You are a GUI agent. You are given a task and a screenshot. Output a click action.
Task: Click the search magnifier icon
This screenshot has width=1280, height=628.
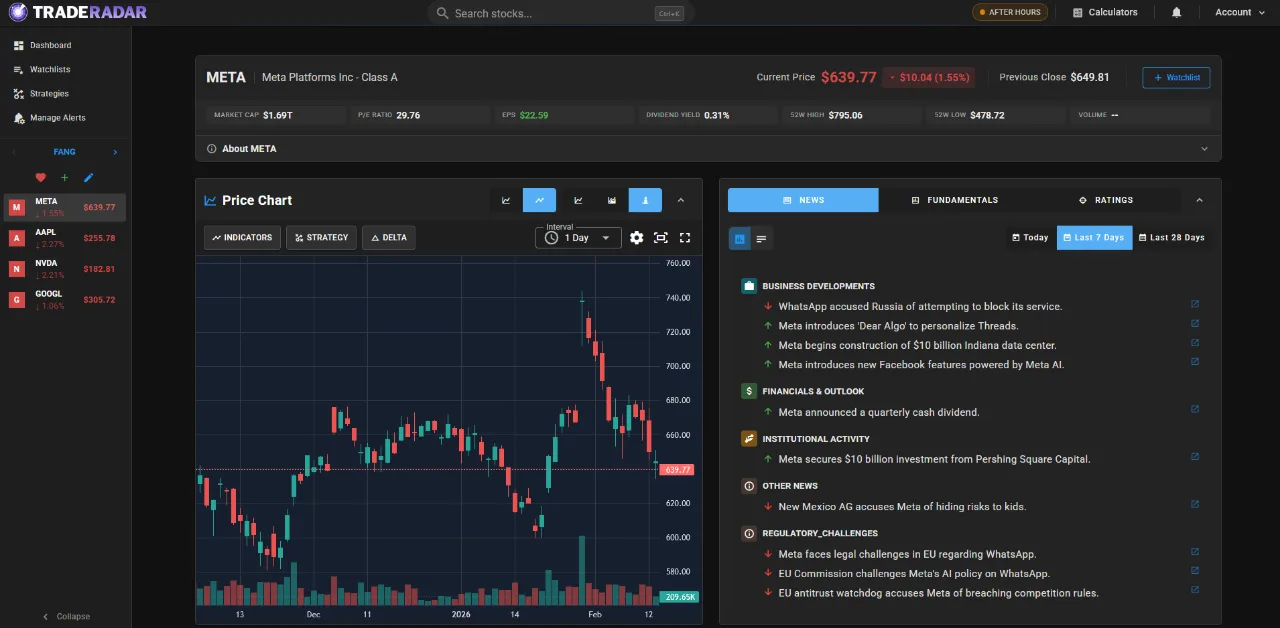[443, 13]
